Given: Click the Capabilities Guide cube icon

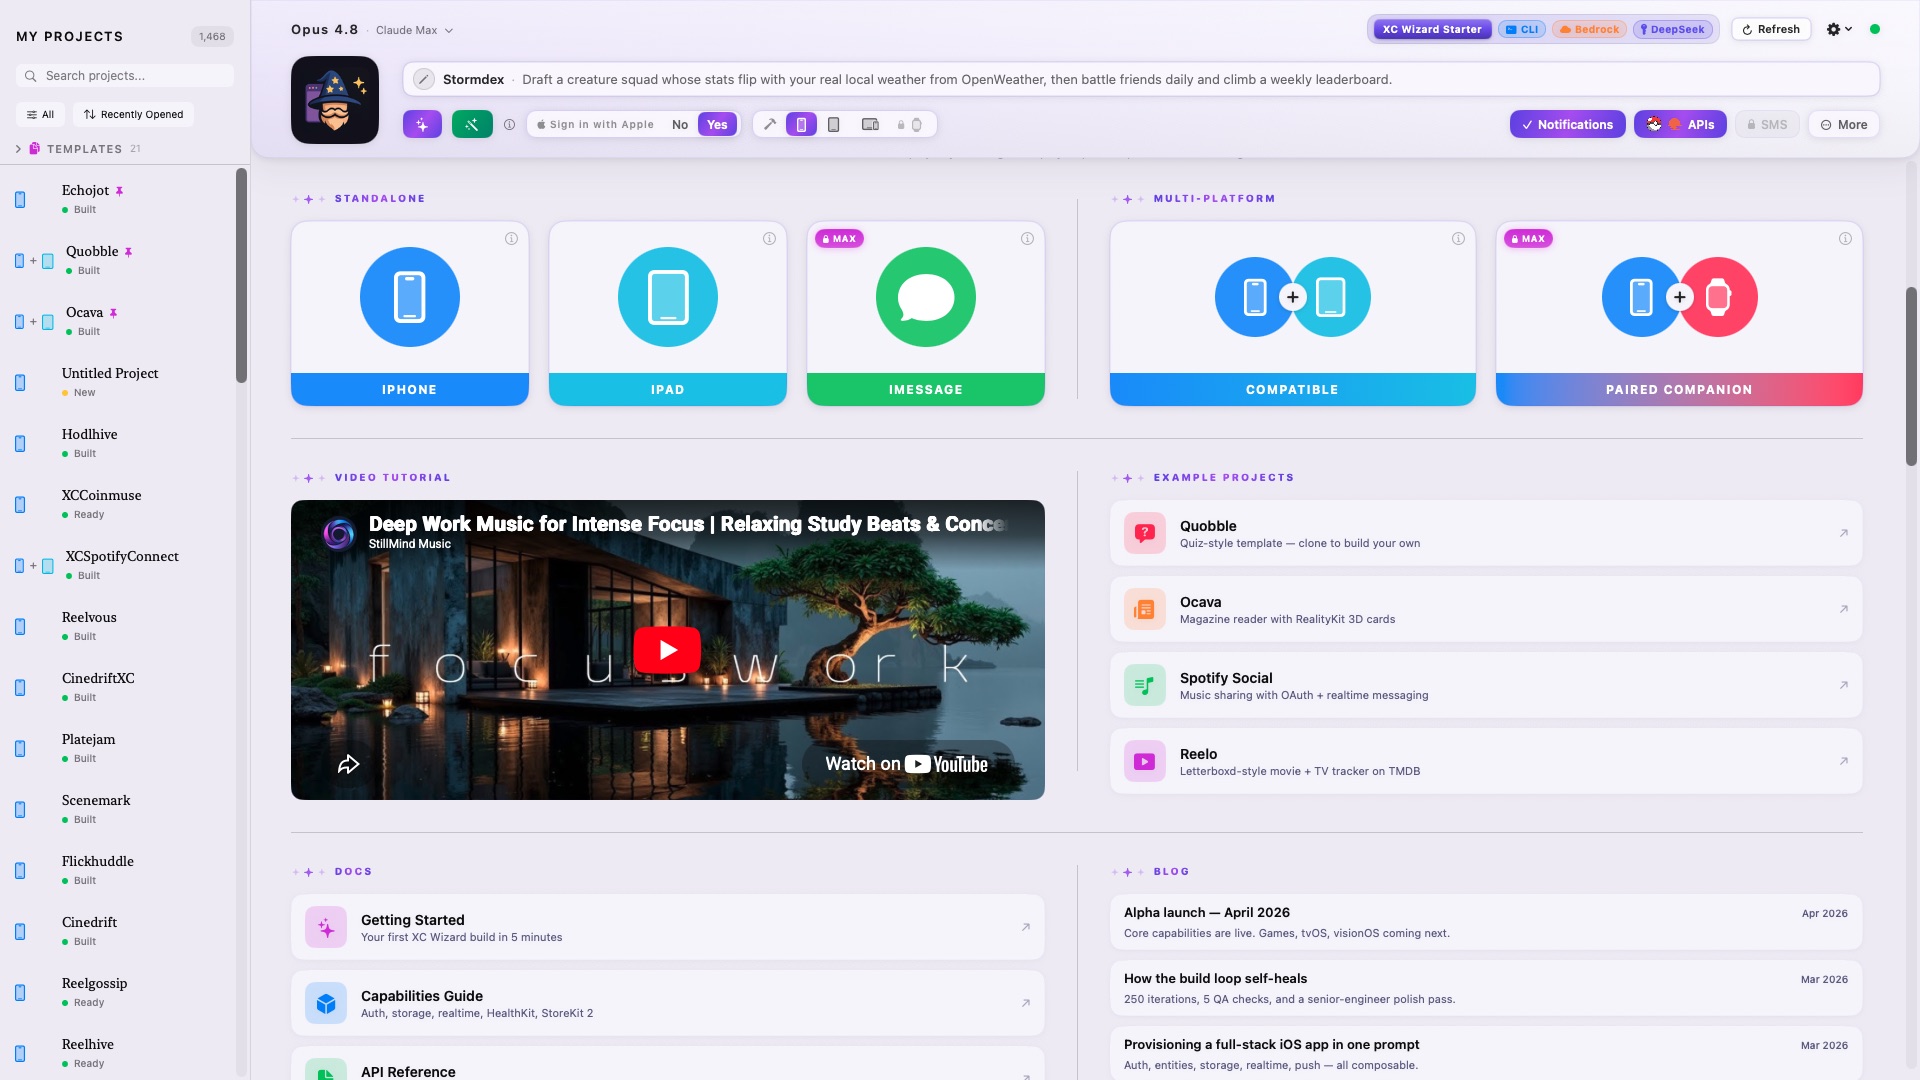Looking at the screenshot, I should [326, 1003].
